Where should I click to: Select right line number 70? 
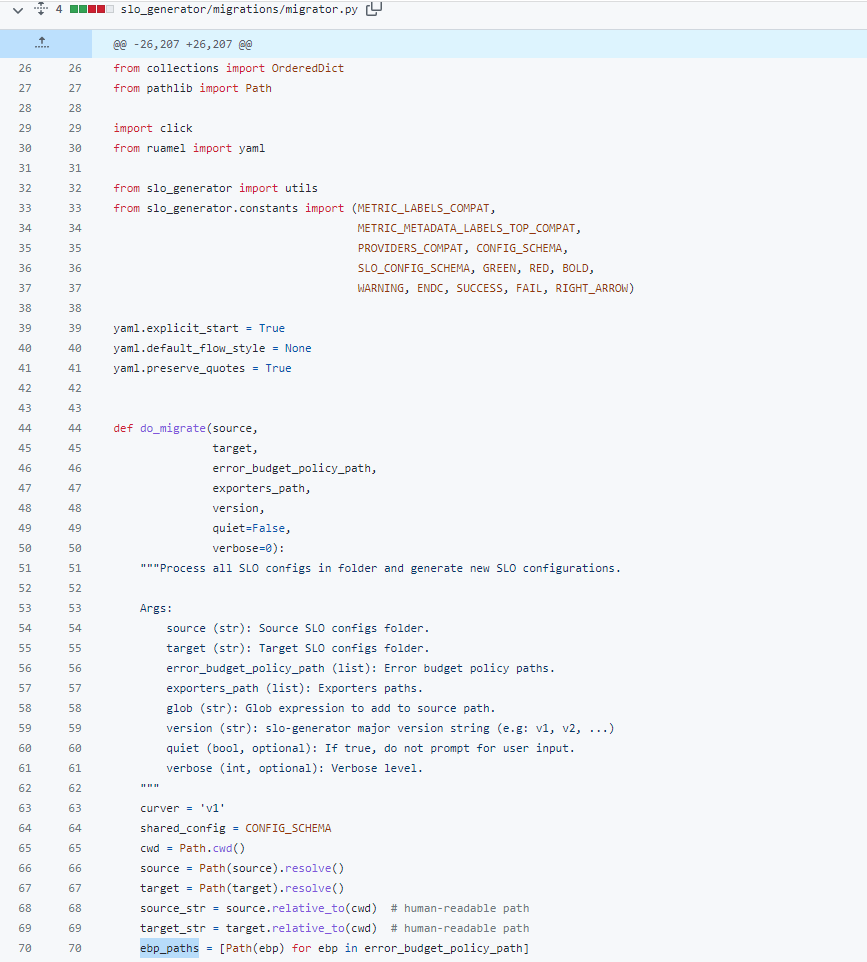(75, 948)
